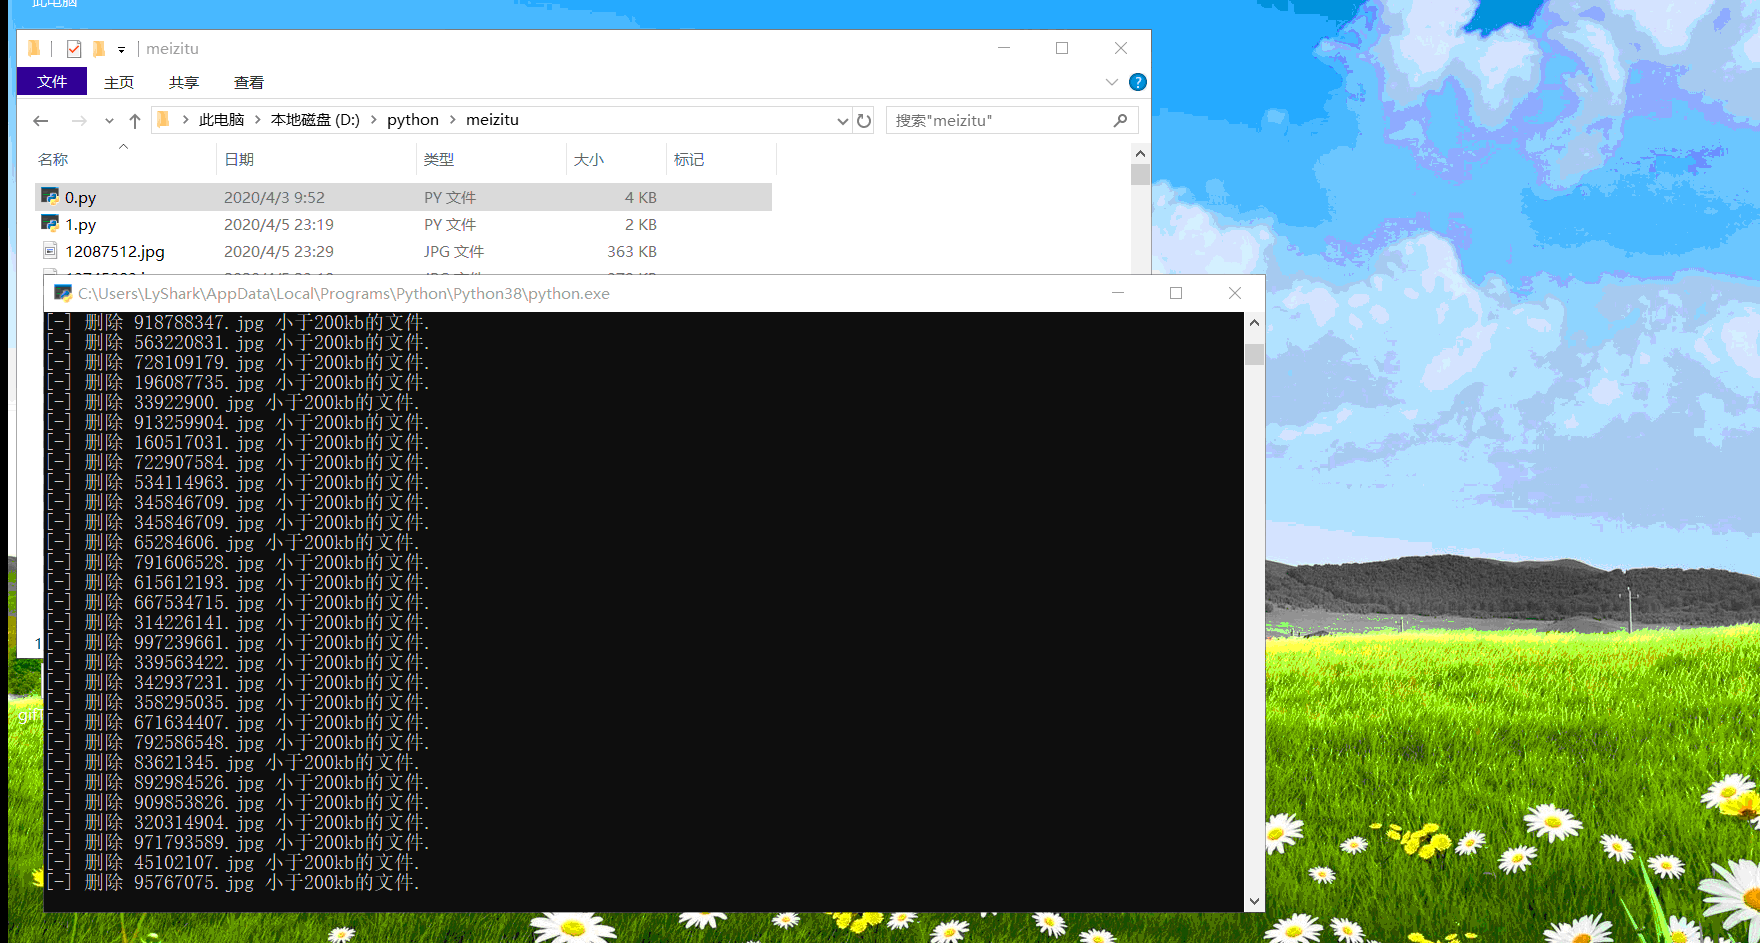Click the folder icon in the address bar
The width and height of the screenshot is (1760, 943).
coord(164,120)
